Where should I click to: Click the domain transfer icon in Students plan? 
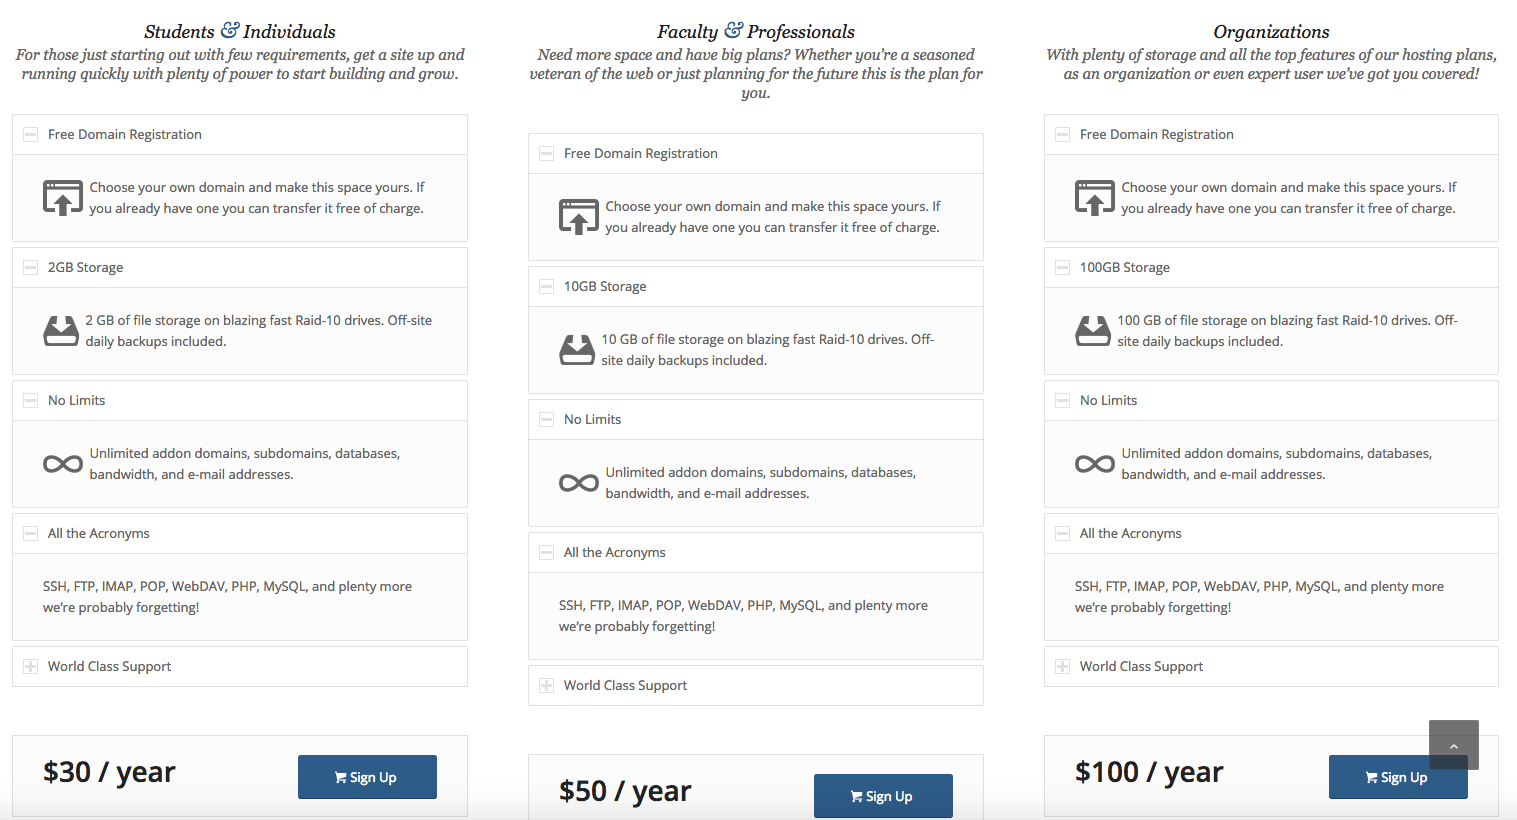pos(63,198)
